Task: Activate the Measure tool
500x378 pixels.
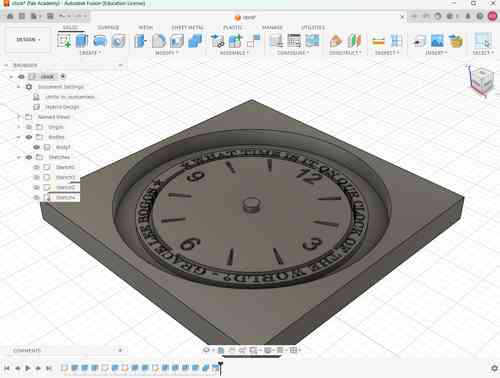Action: click(378, 41)
